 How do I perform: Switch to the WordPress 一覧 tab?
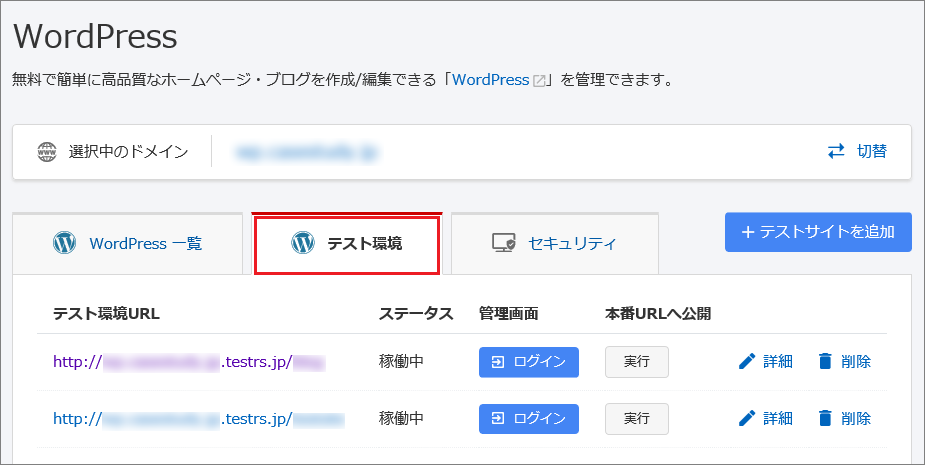click(127, 243)
